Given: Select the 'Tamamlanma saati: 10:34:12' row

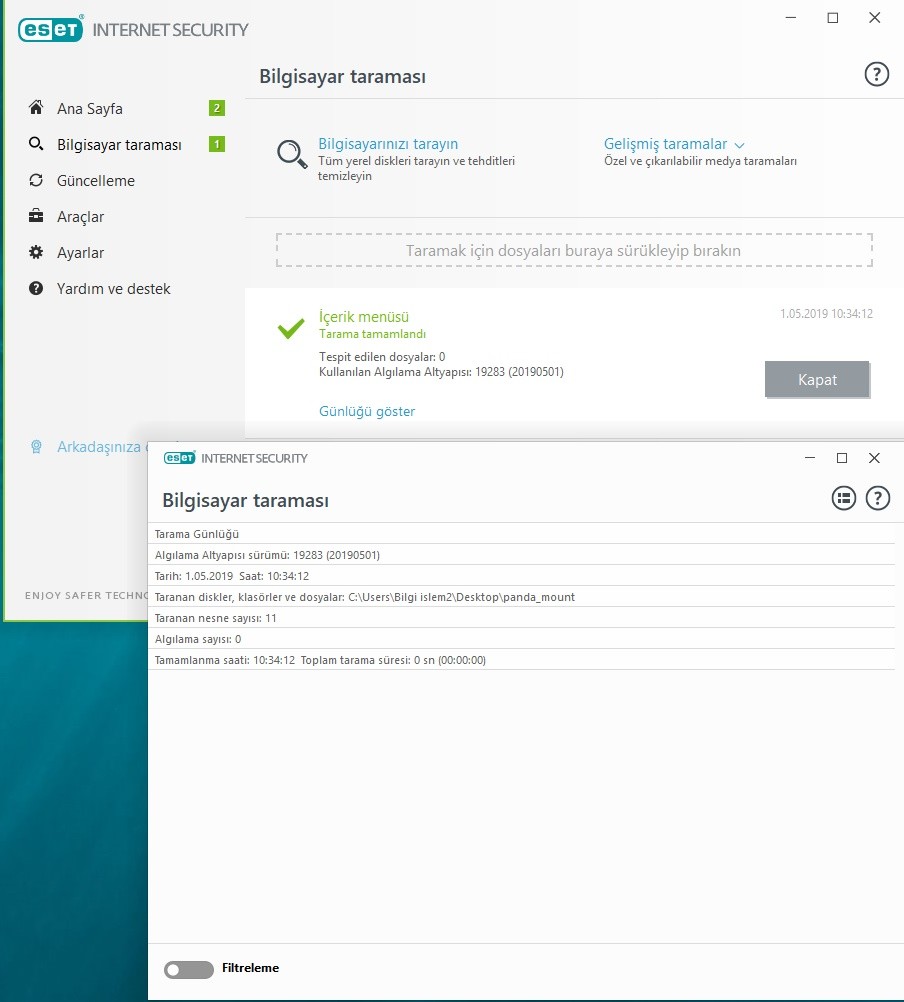Looking at the screenshot, I should pyautogui.click(x=521, y=660).
